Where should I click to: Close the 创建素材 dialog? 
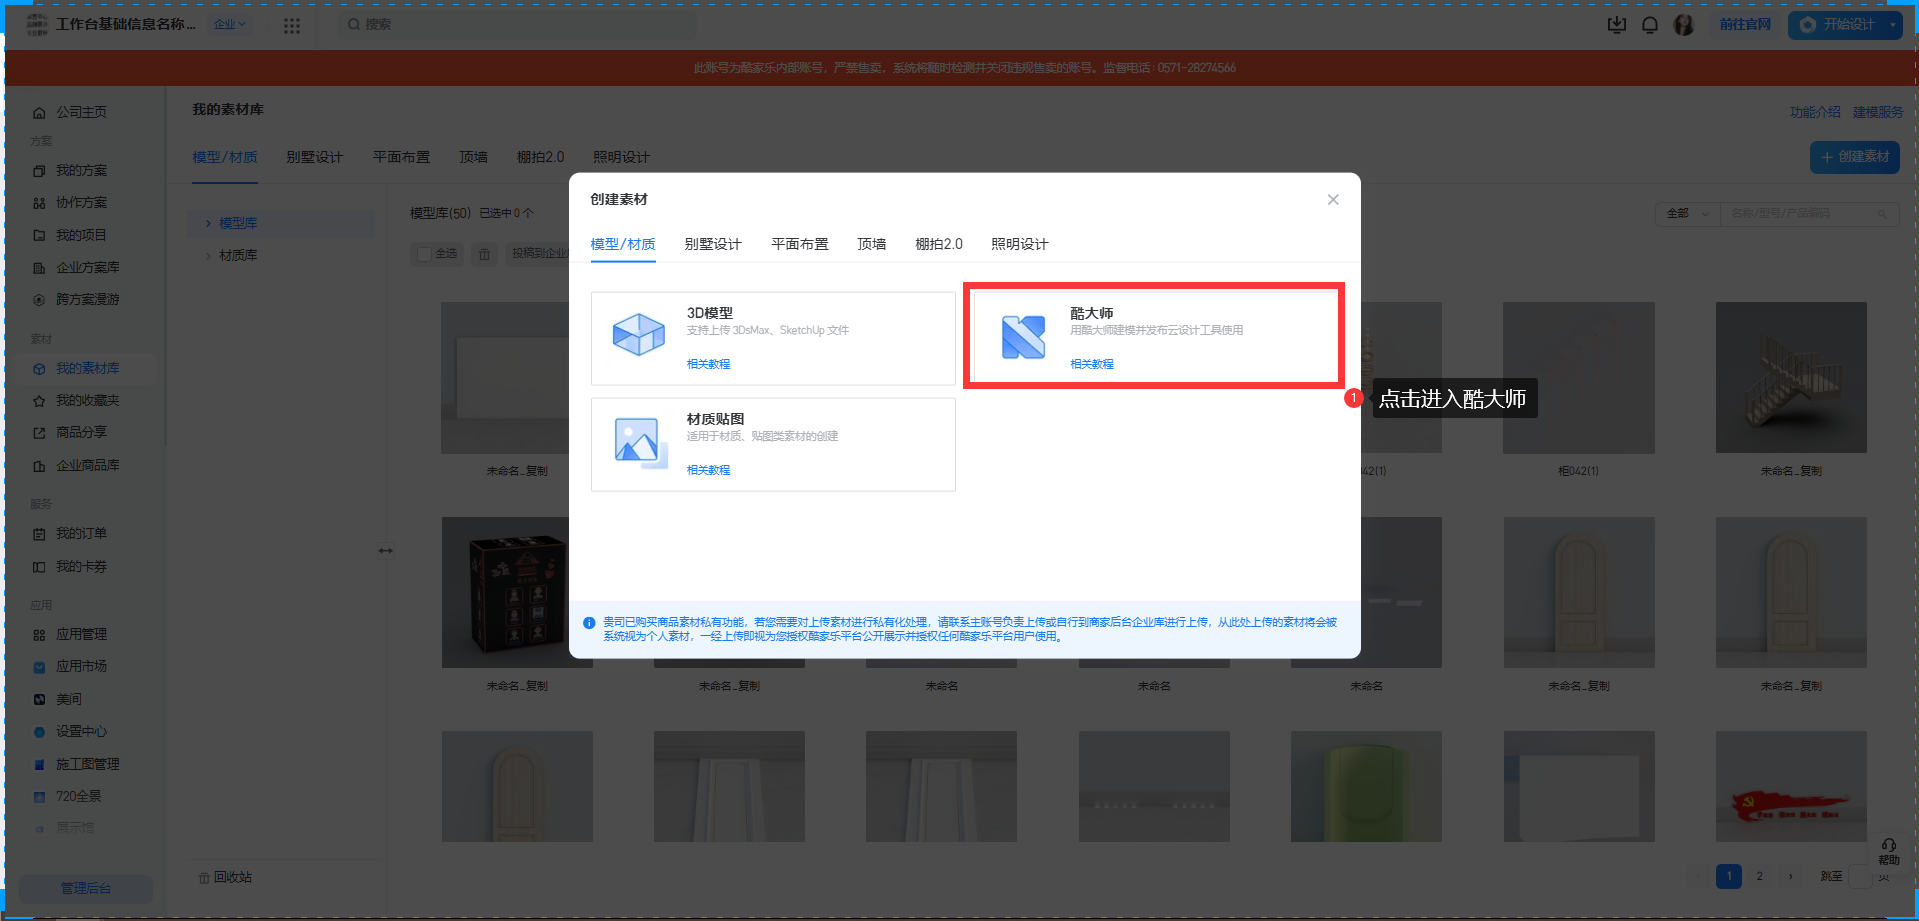[1333, 200]
